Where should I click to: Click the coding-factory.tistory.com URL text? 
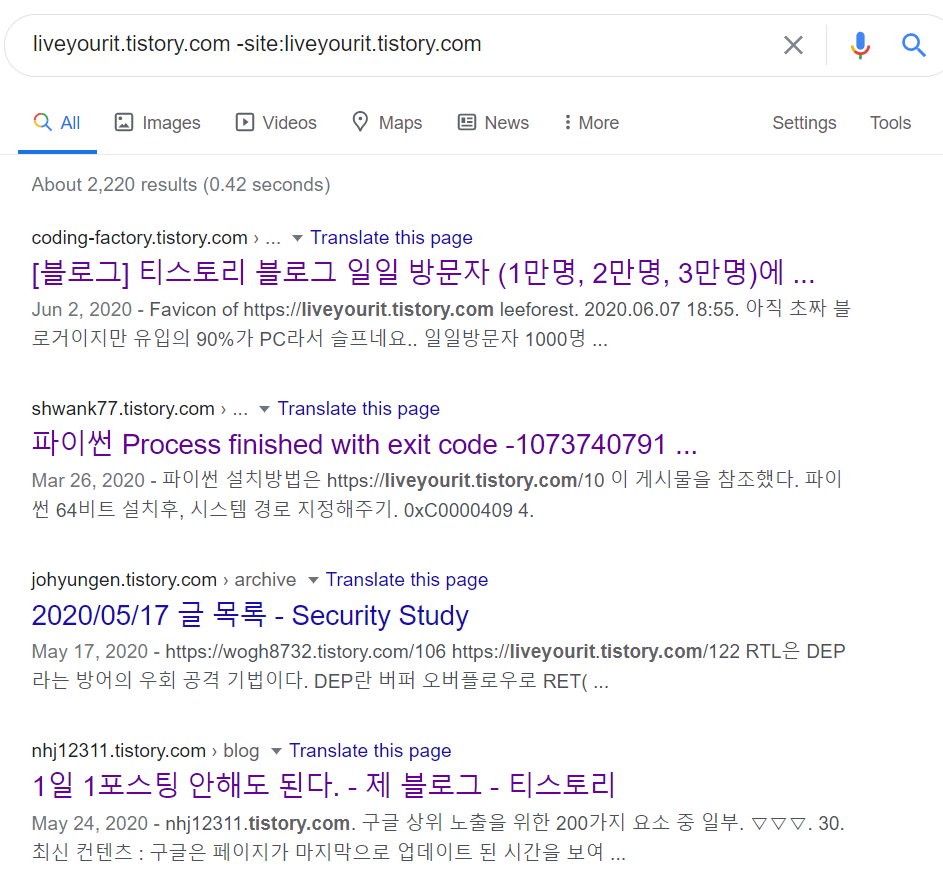[140, 238]
